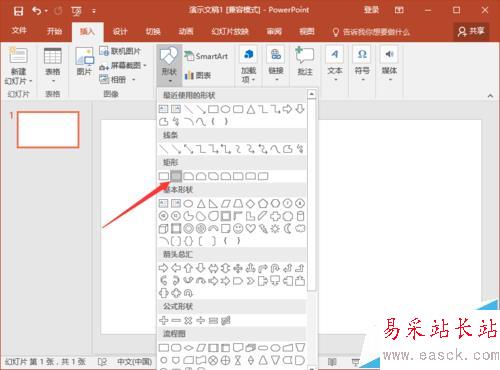Open the 审阅 ribbon tab
This screenshot has height=370, width=500.
coord(274,32)
